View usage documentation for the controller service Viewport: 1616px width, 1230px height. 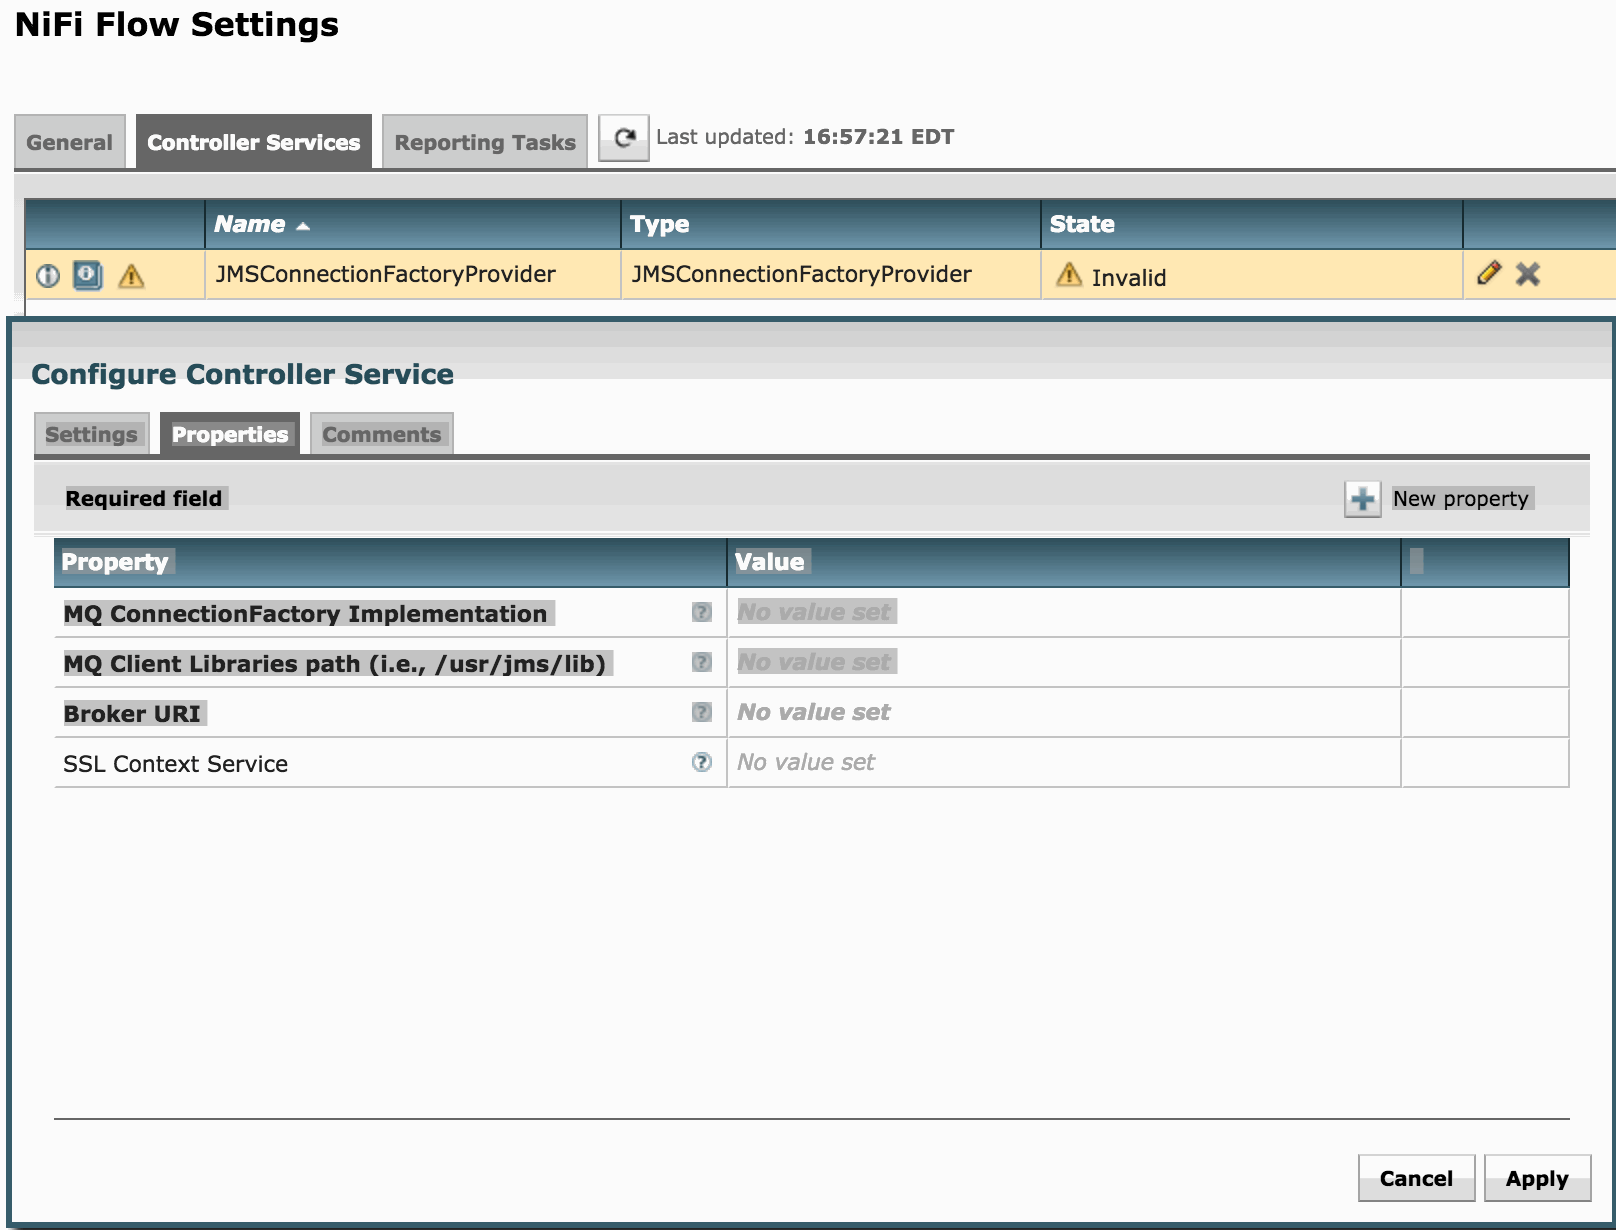[x=88, y=274]
